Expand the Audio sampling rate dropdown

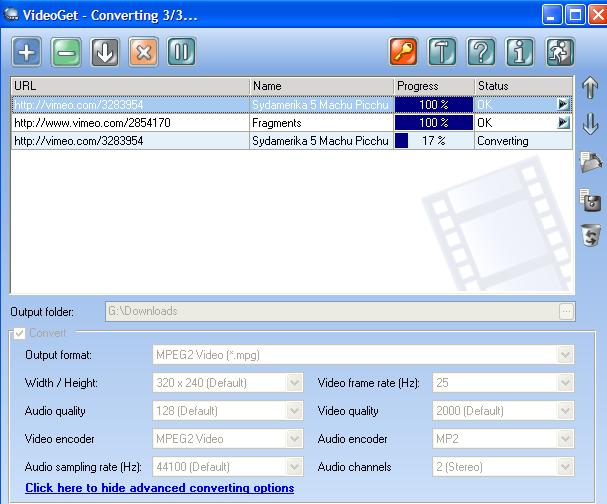click(x=294, y=467)
